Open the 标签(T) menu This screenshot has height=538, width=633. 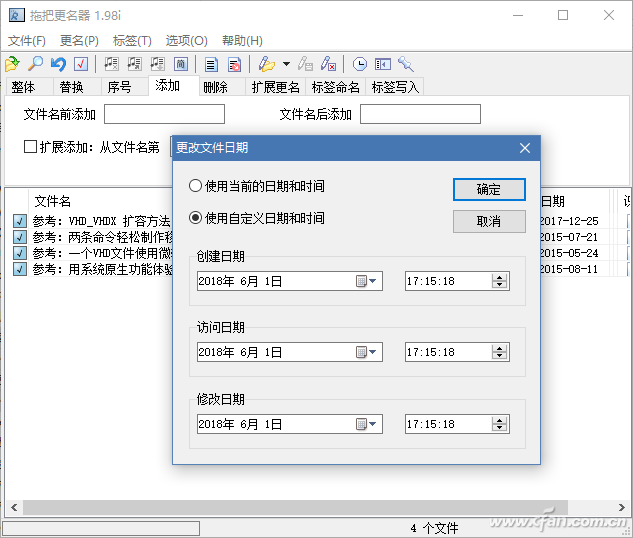(132, 40)
